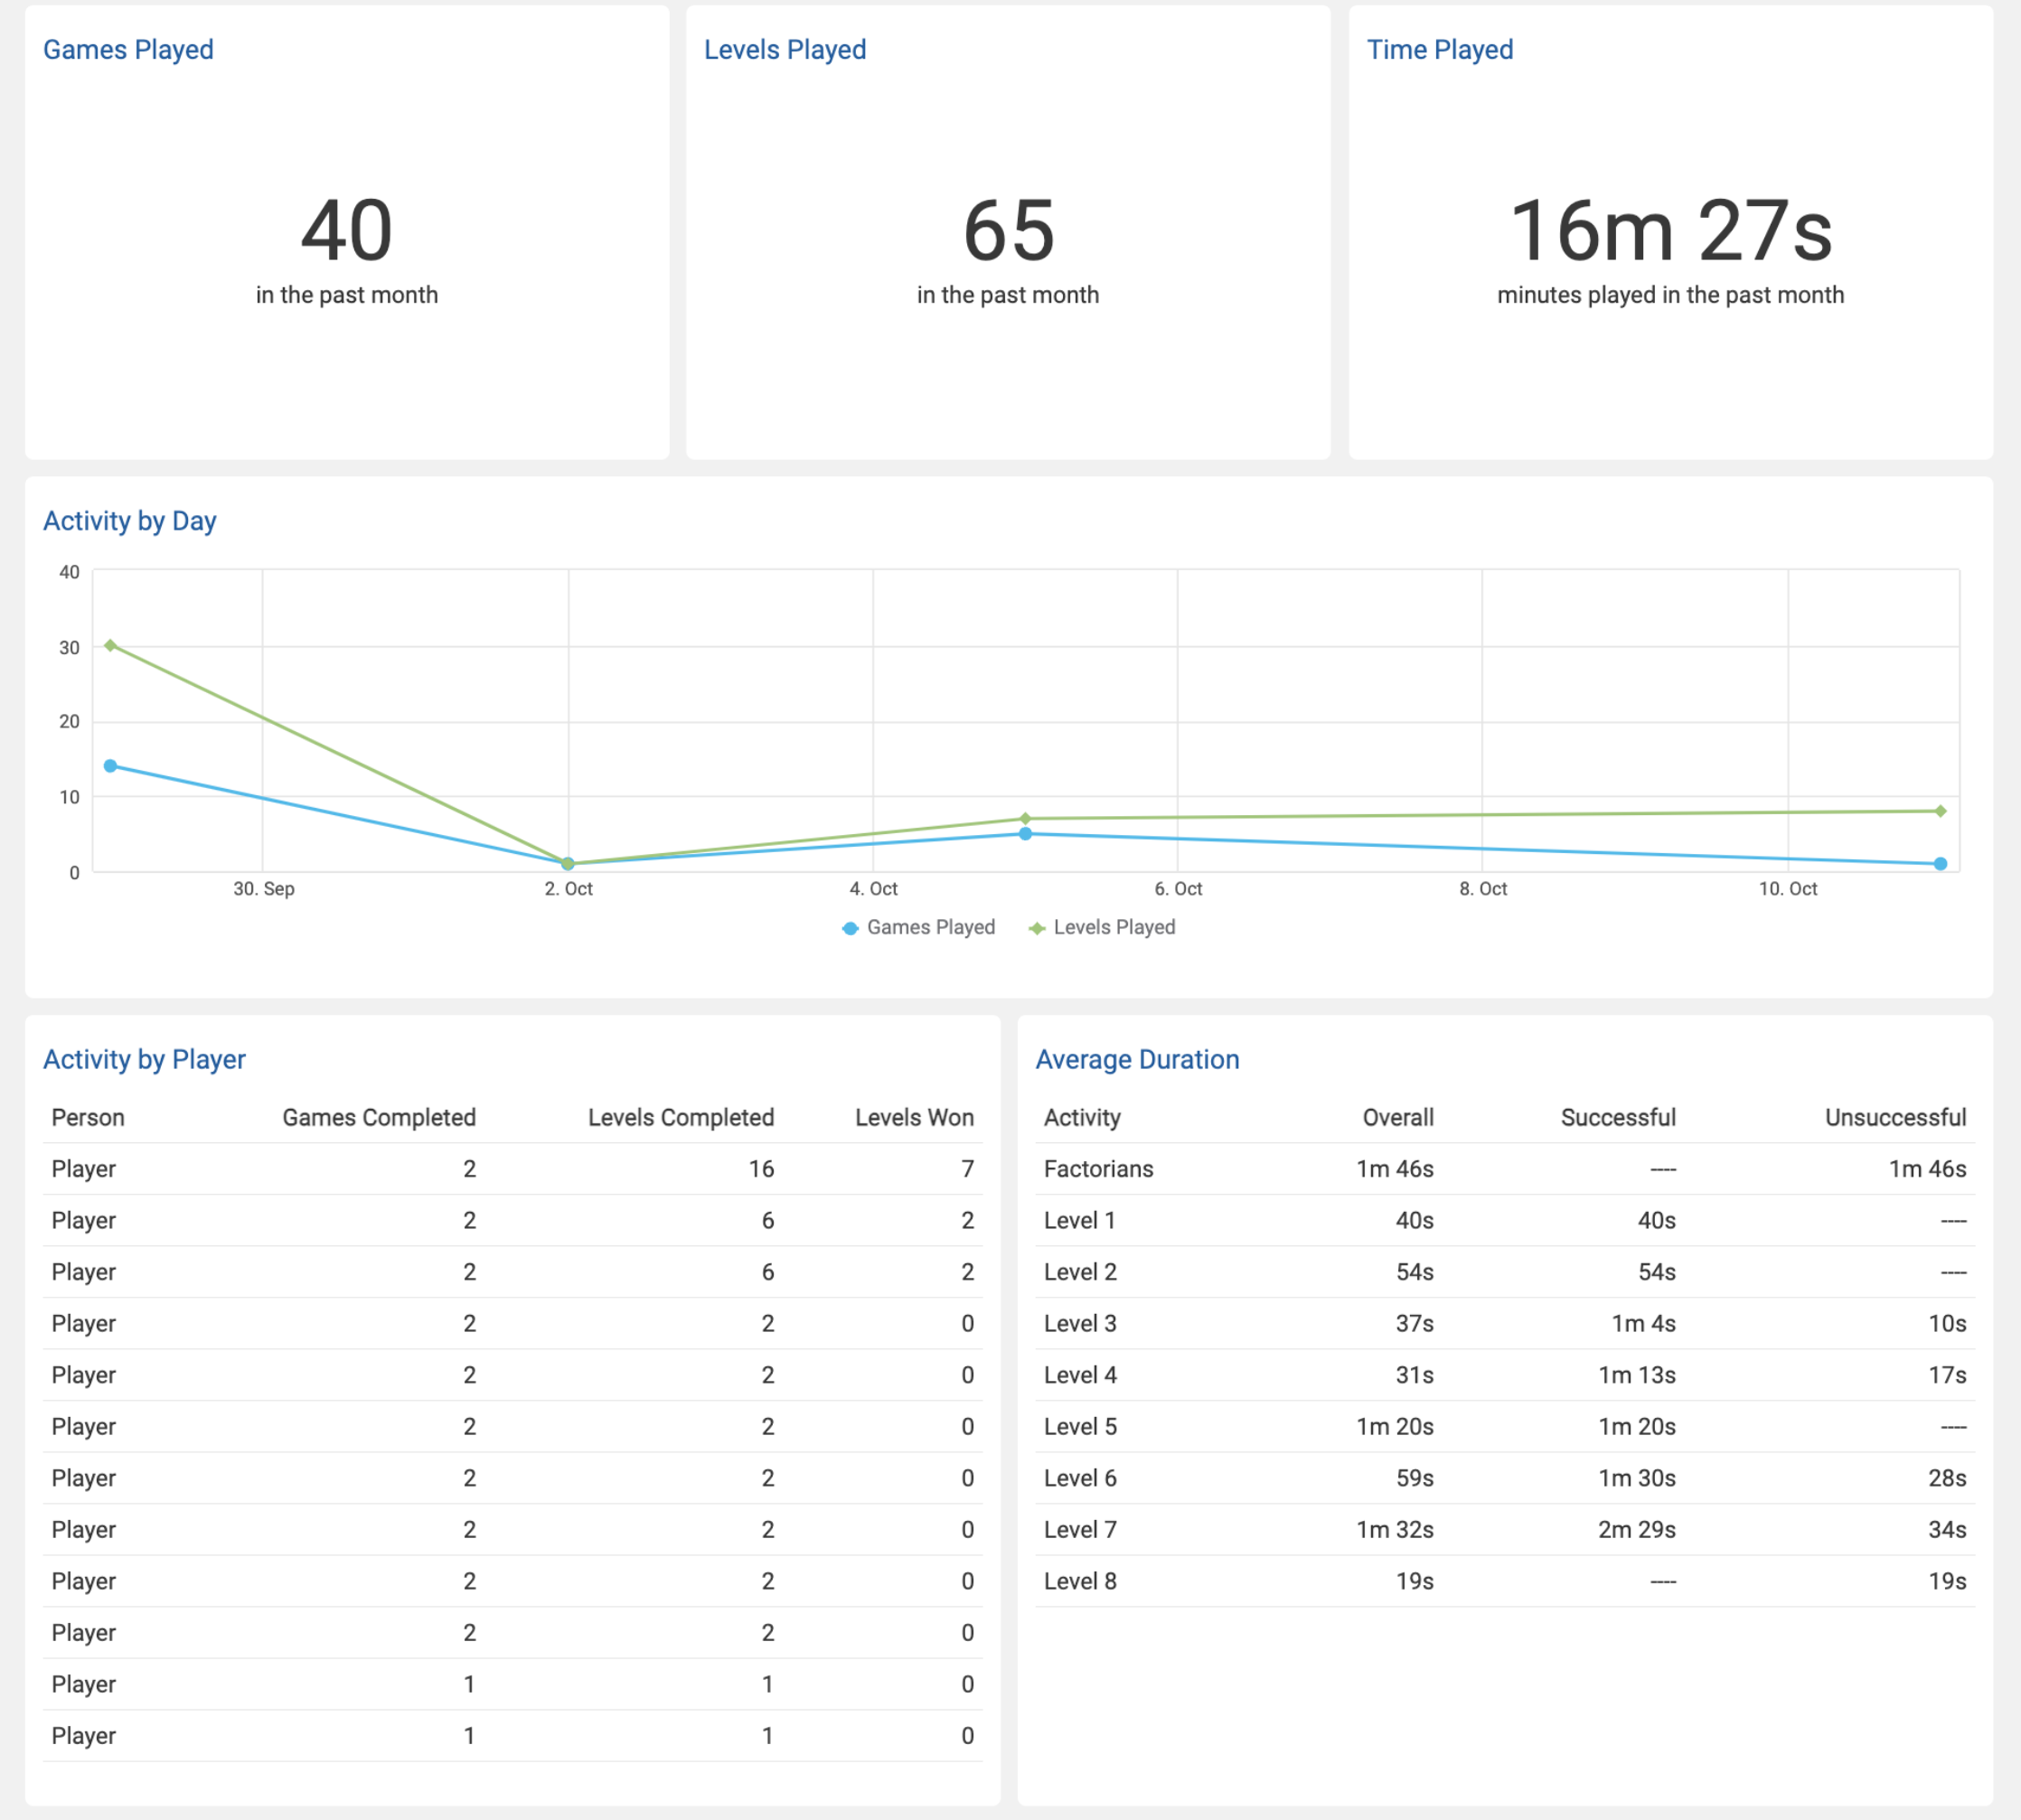The image size is (2021, 1820).
Task: Click the 30. Sep axis label
Action: point(264,888)
